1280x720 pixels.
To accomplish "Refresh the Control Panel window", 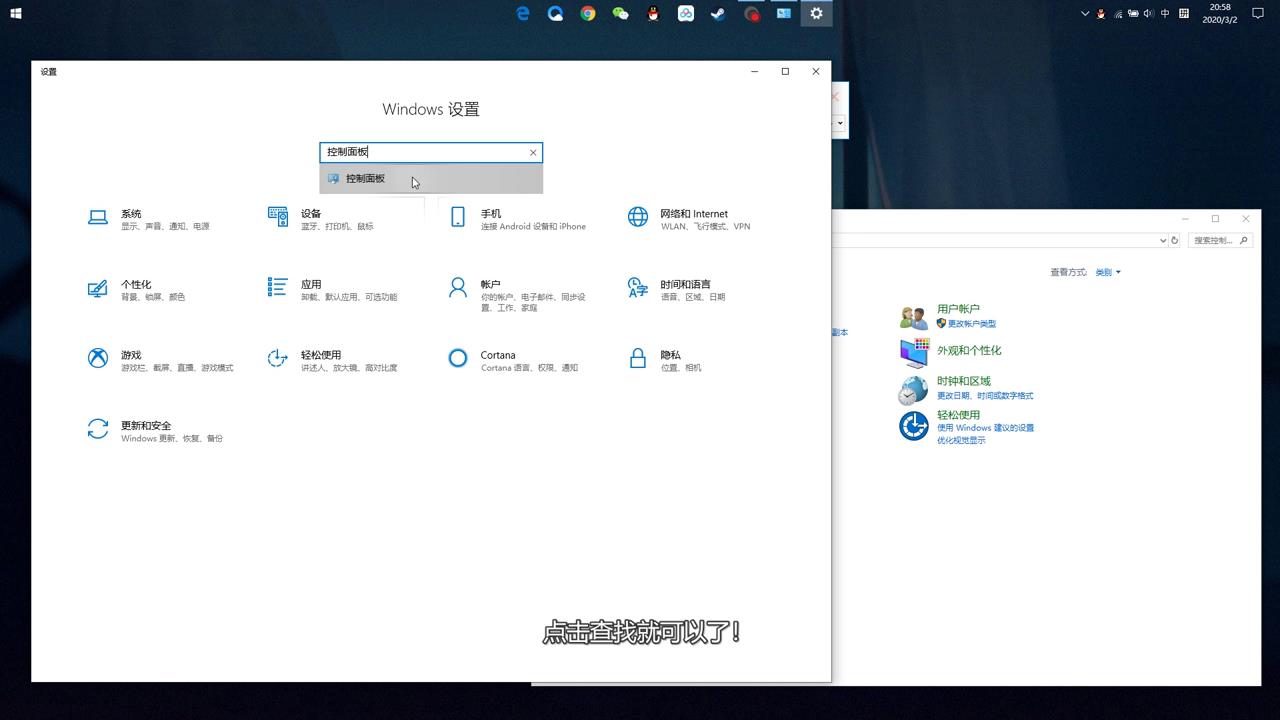I will coord(1175,241).
